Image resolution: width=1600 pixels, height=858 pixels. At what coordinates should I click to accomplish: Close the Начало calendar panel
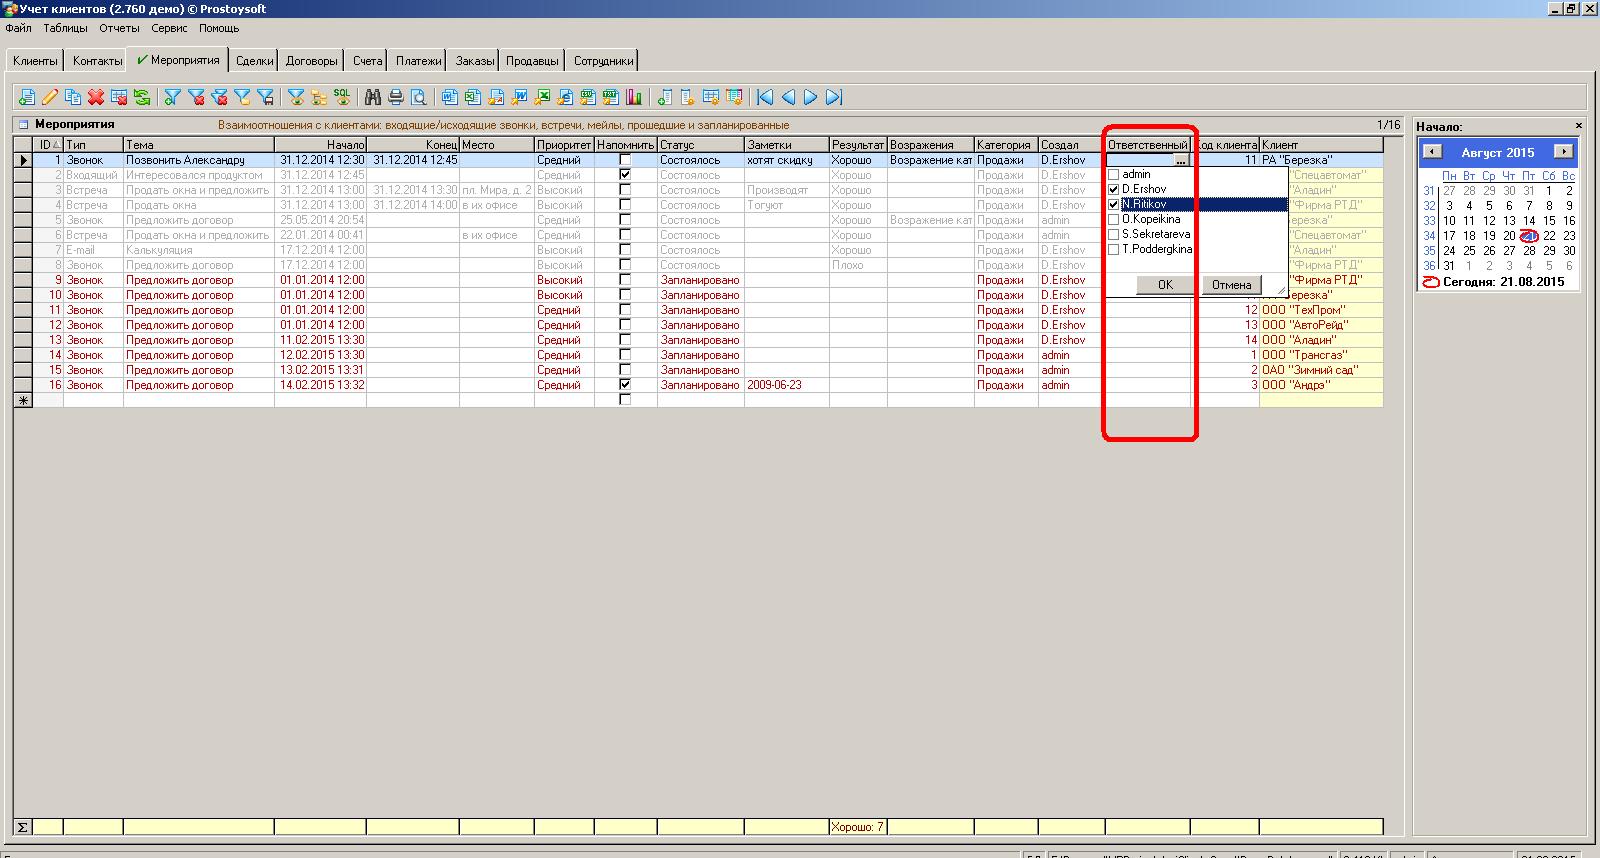pyautogui.click(x=1579, y=126)
